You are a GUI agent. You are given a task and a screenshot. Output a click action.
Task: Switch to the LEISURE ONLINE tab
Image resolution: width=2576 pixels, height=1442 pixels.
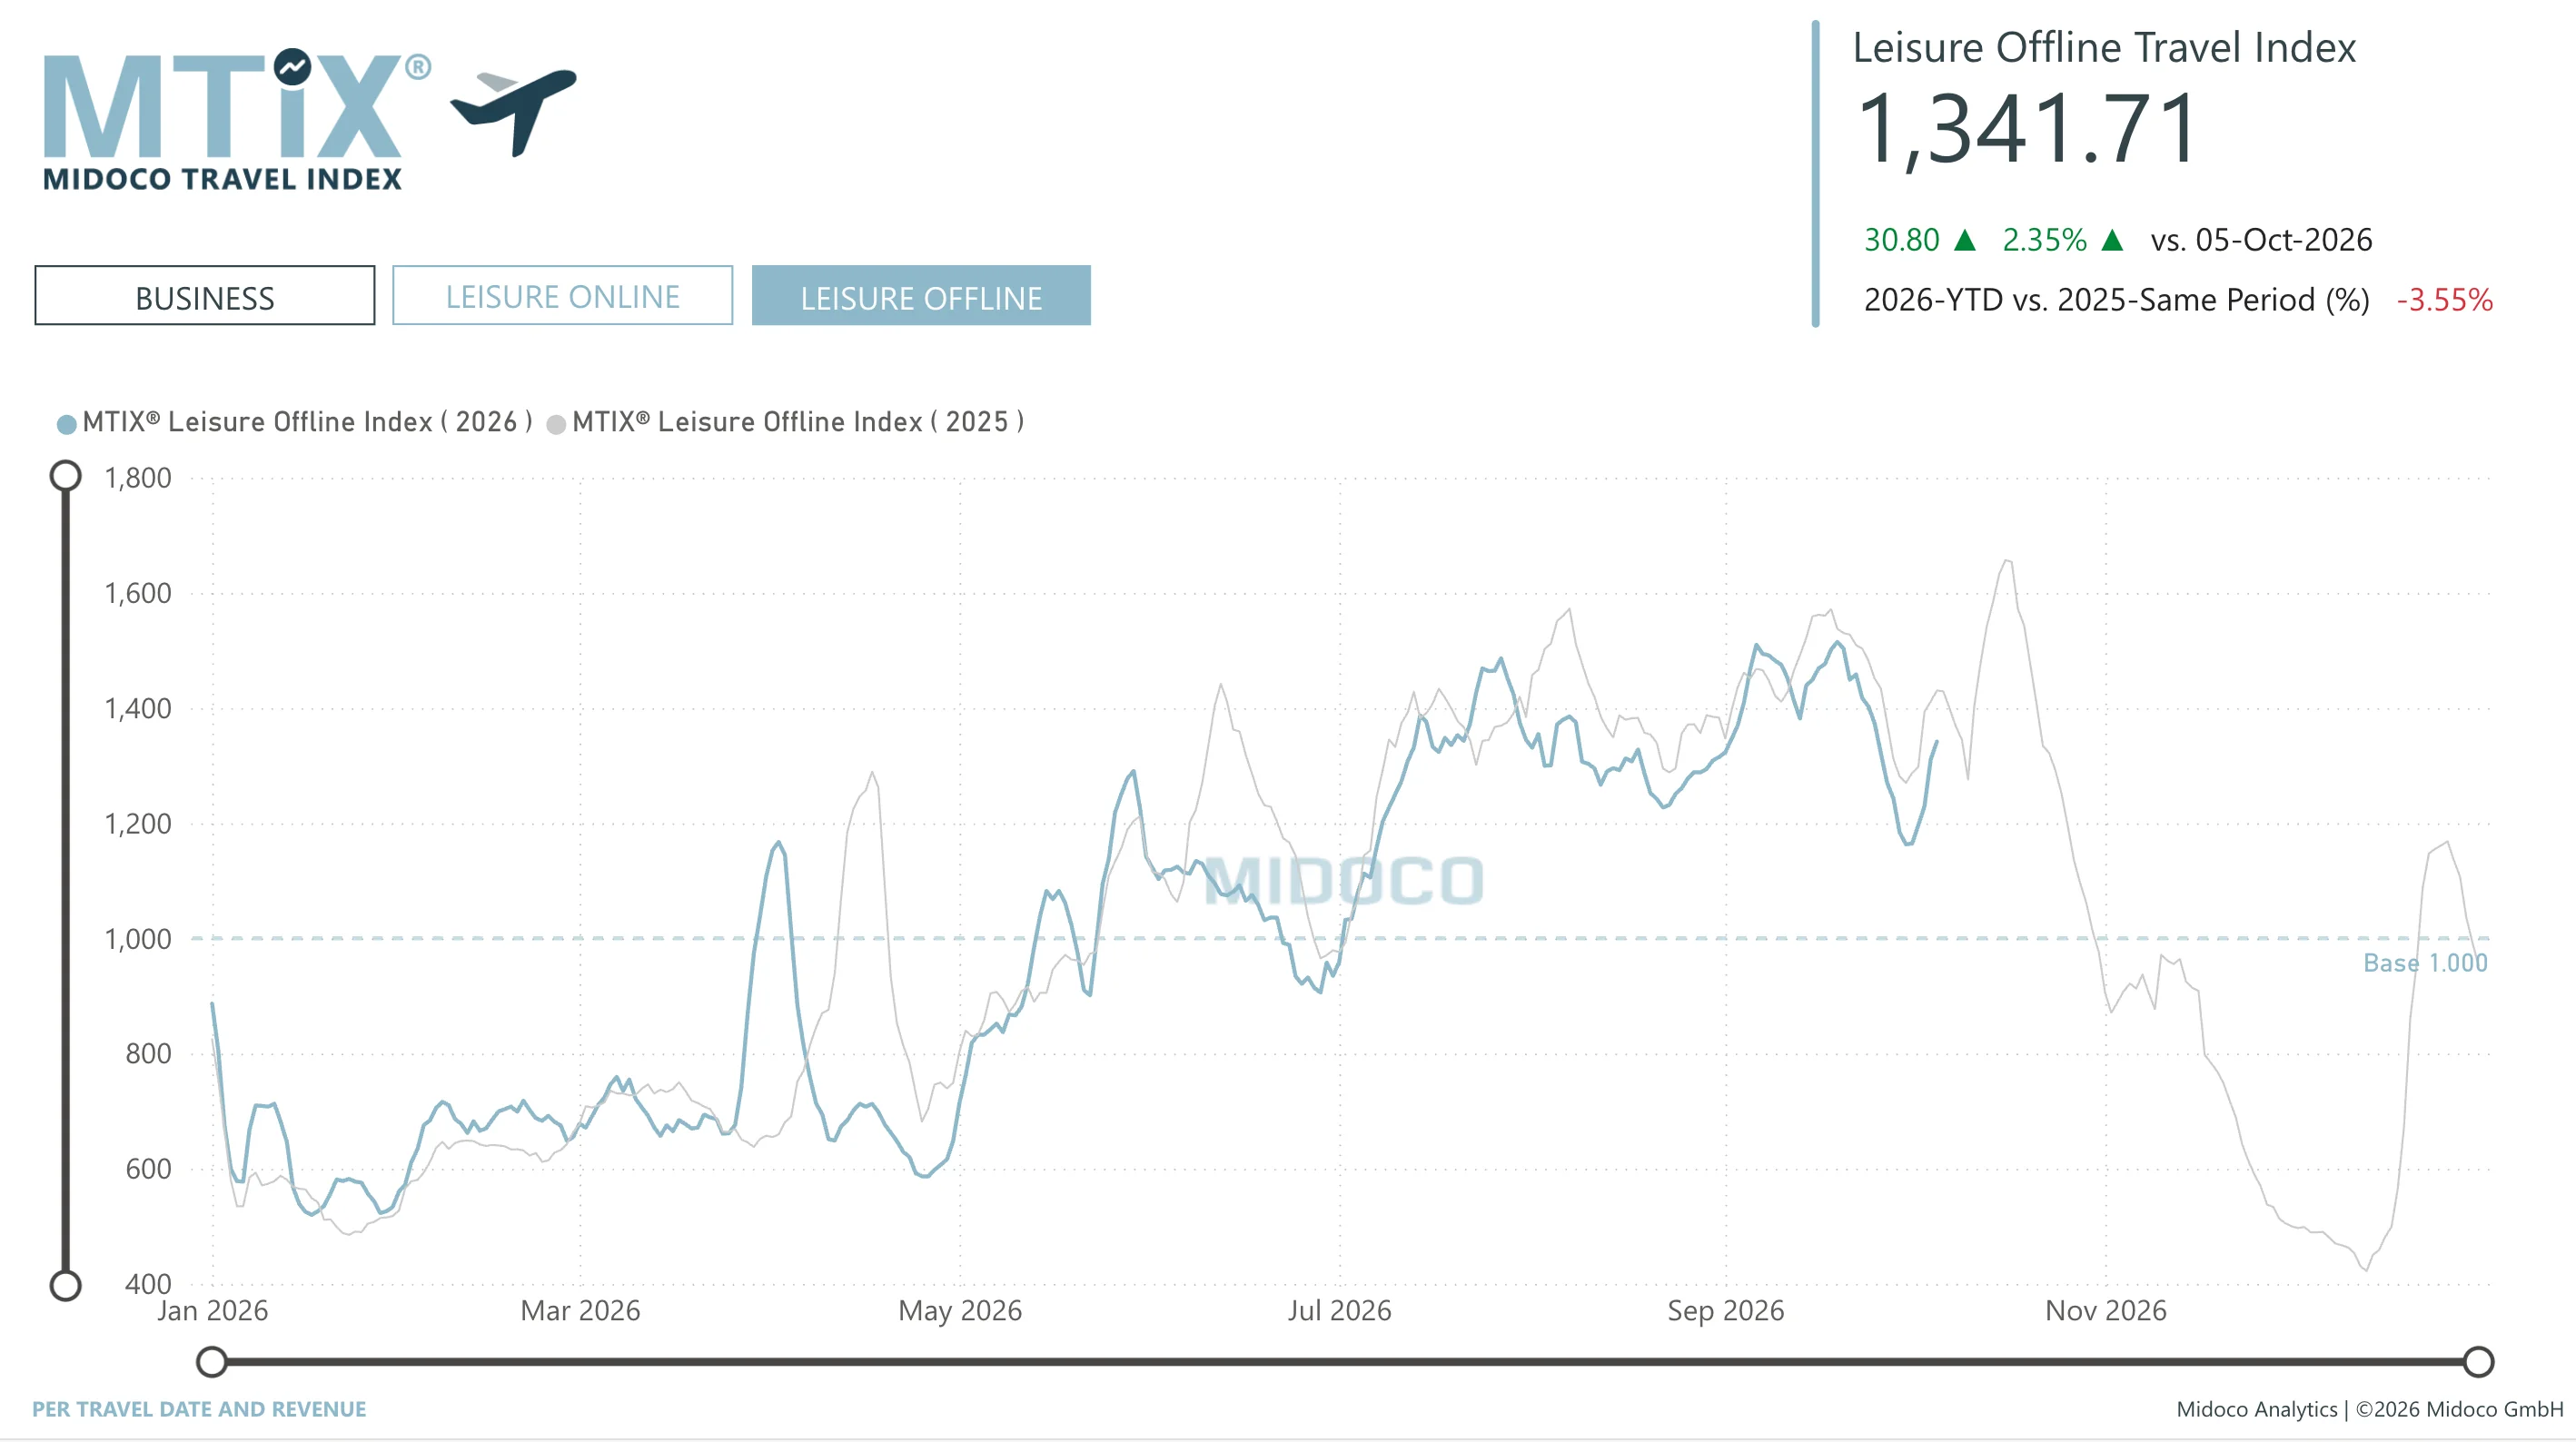coord(562,295)
